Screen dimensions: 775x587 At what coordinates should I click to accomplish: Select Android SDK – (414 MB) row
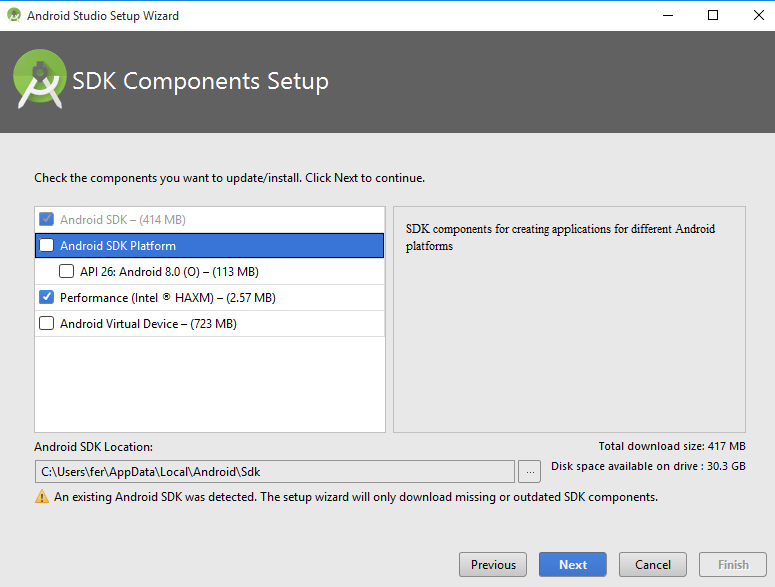click(x=210, y=219)
